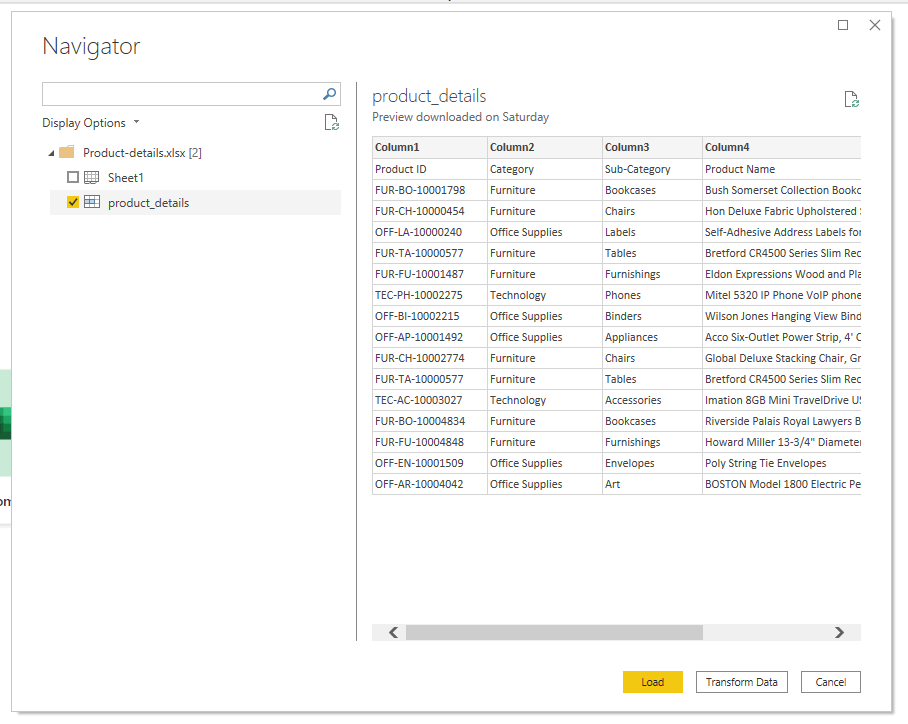This screenshot has height=724, width=908.
Task: Refresh the navigator tree list
Action: tap(331, 123)
